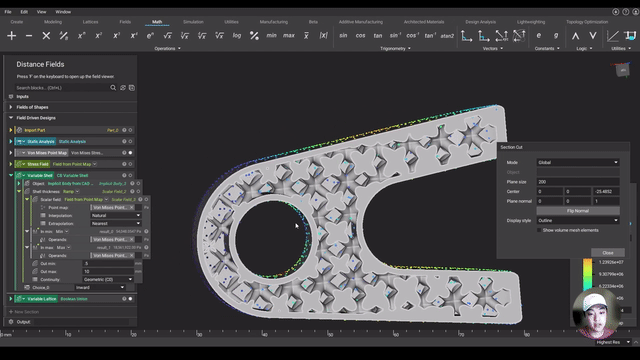This screenshot has height=360, width=640.
Task: Click the Close button in Section Cut
Action: (x=607, y=253)
